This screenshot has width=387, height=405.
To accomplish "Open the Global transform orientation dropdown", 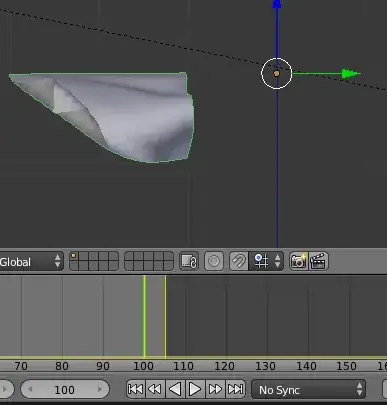I will point(31,262).
